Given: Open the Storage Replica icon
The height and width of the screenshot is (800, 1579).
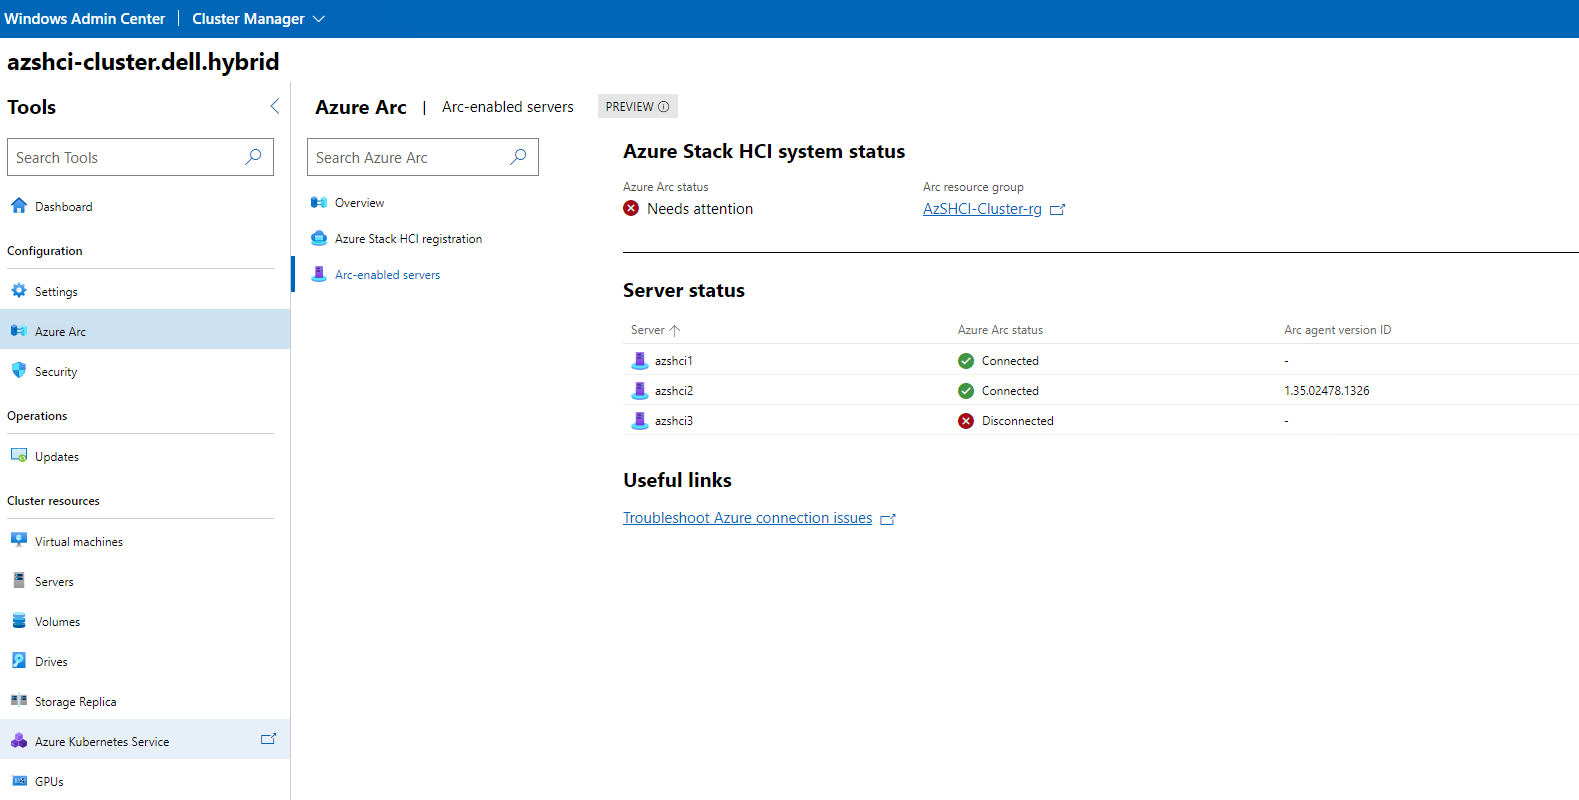Looking at the screenshot, I should tap(19, 701).
